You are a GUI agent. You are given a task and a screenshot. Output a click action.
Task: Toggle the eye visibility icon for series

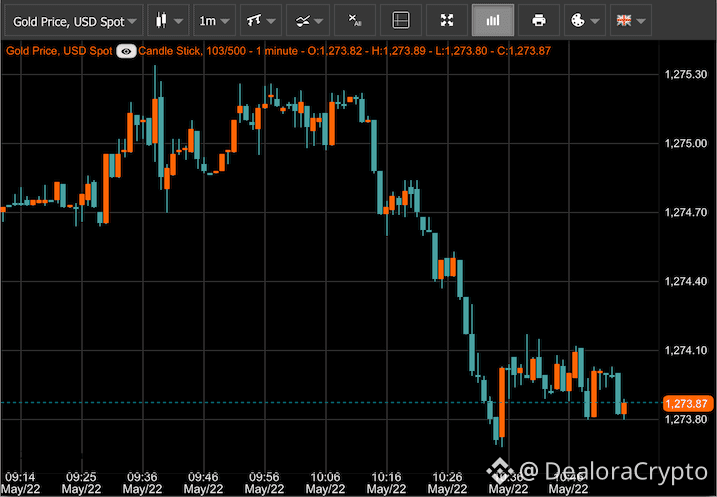[x=126, y=51]
